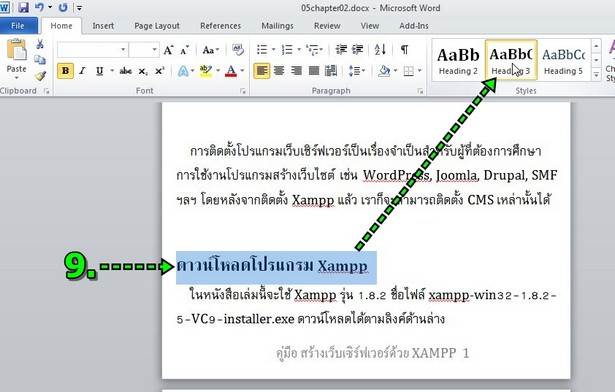The height and width of the screenshot is (392, 615).
Task: Click the Sort A-Z icon
Action: [380, 49]
